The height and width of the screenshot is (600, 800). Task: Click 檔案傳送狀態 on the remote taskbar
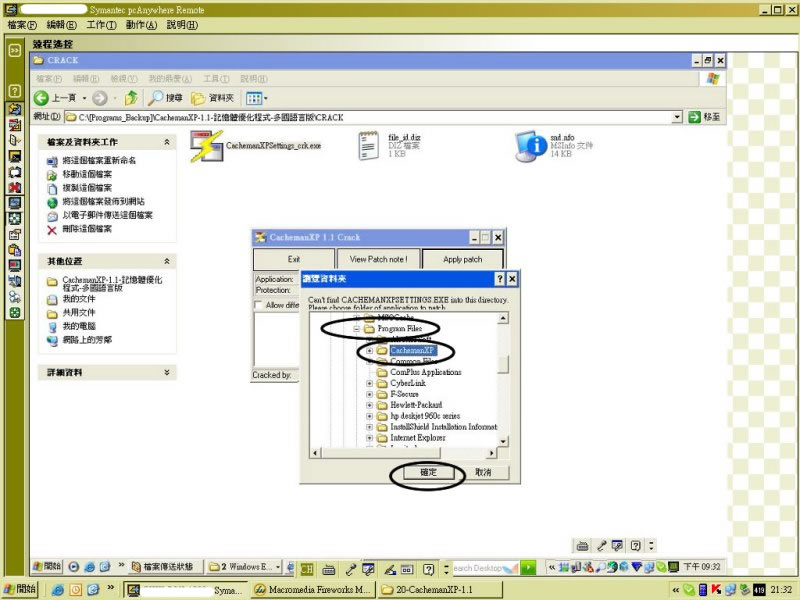(x=166, y=567)
